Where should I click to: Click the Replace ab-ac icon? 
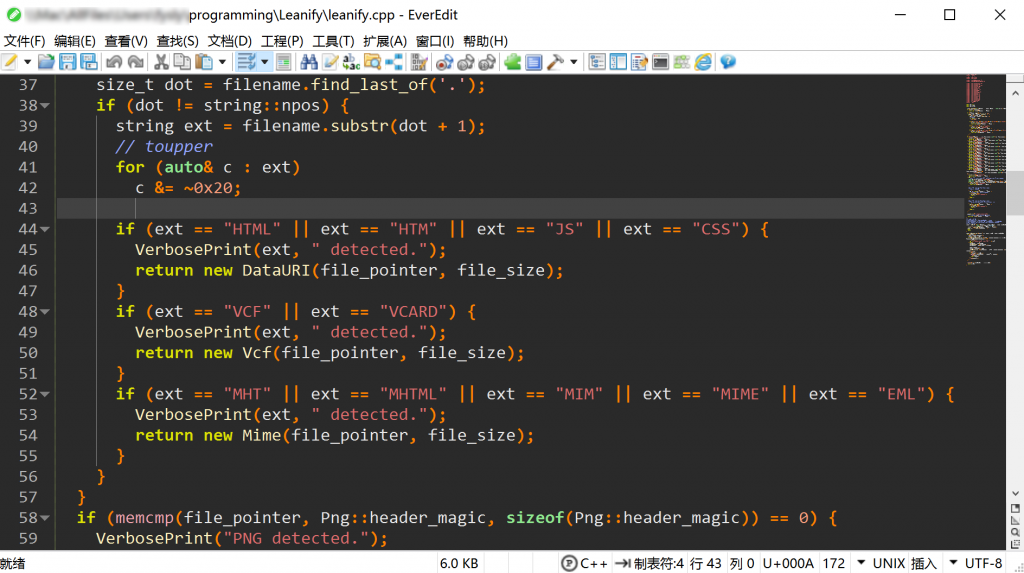click(351, 62)
